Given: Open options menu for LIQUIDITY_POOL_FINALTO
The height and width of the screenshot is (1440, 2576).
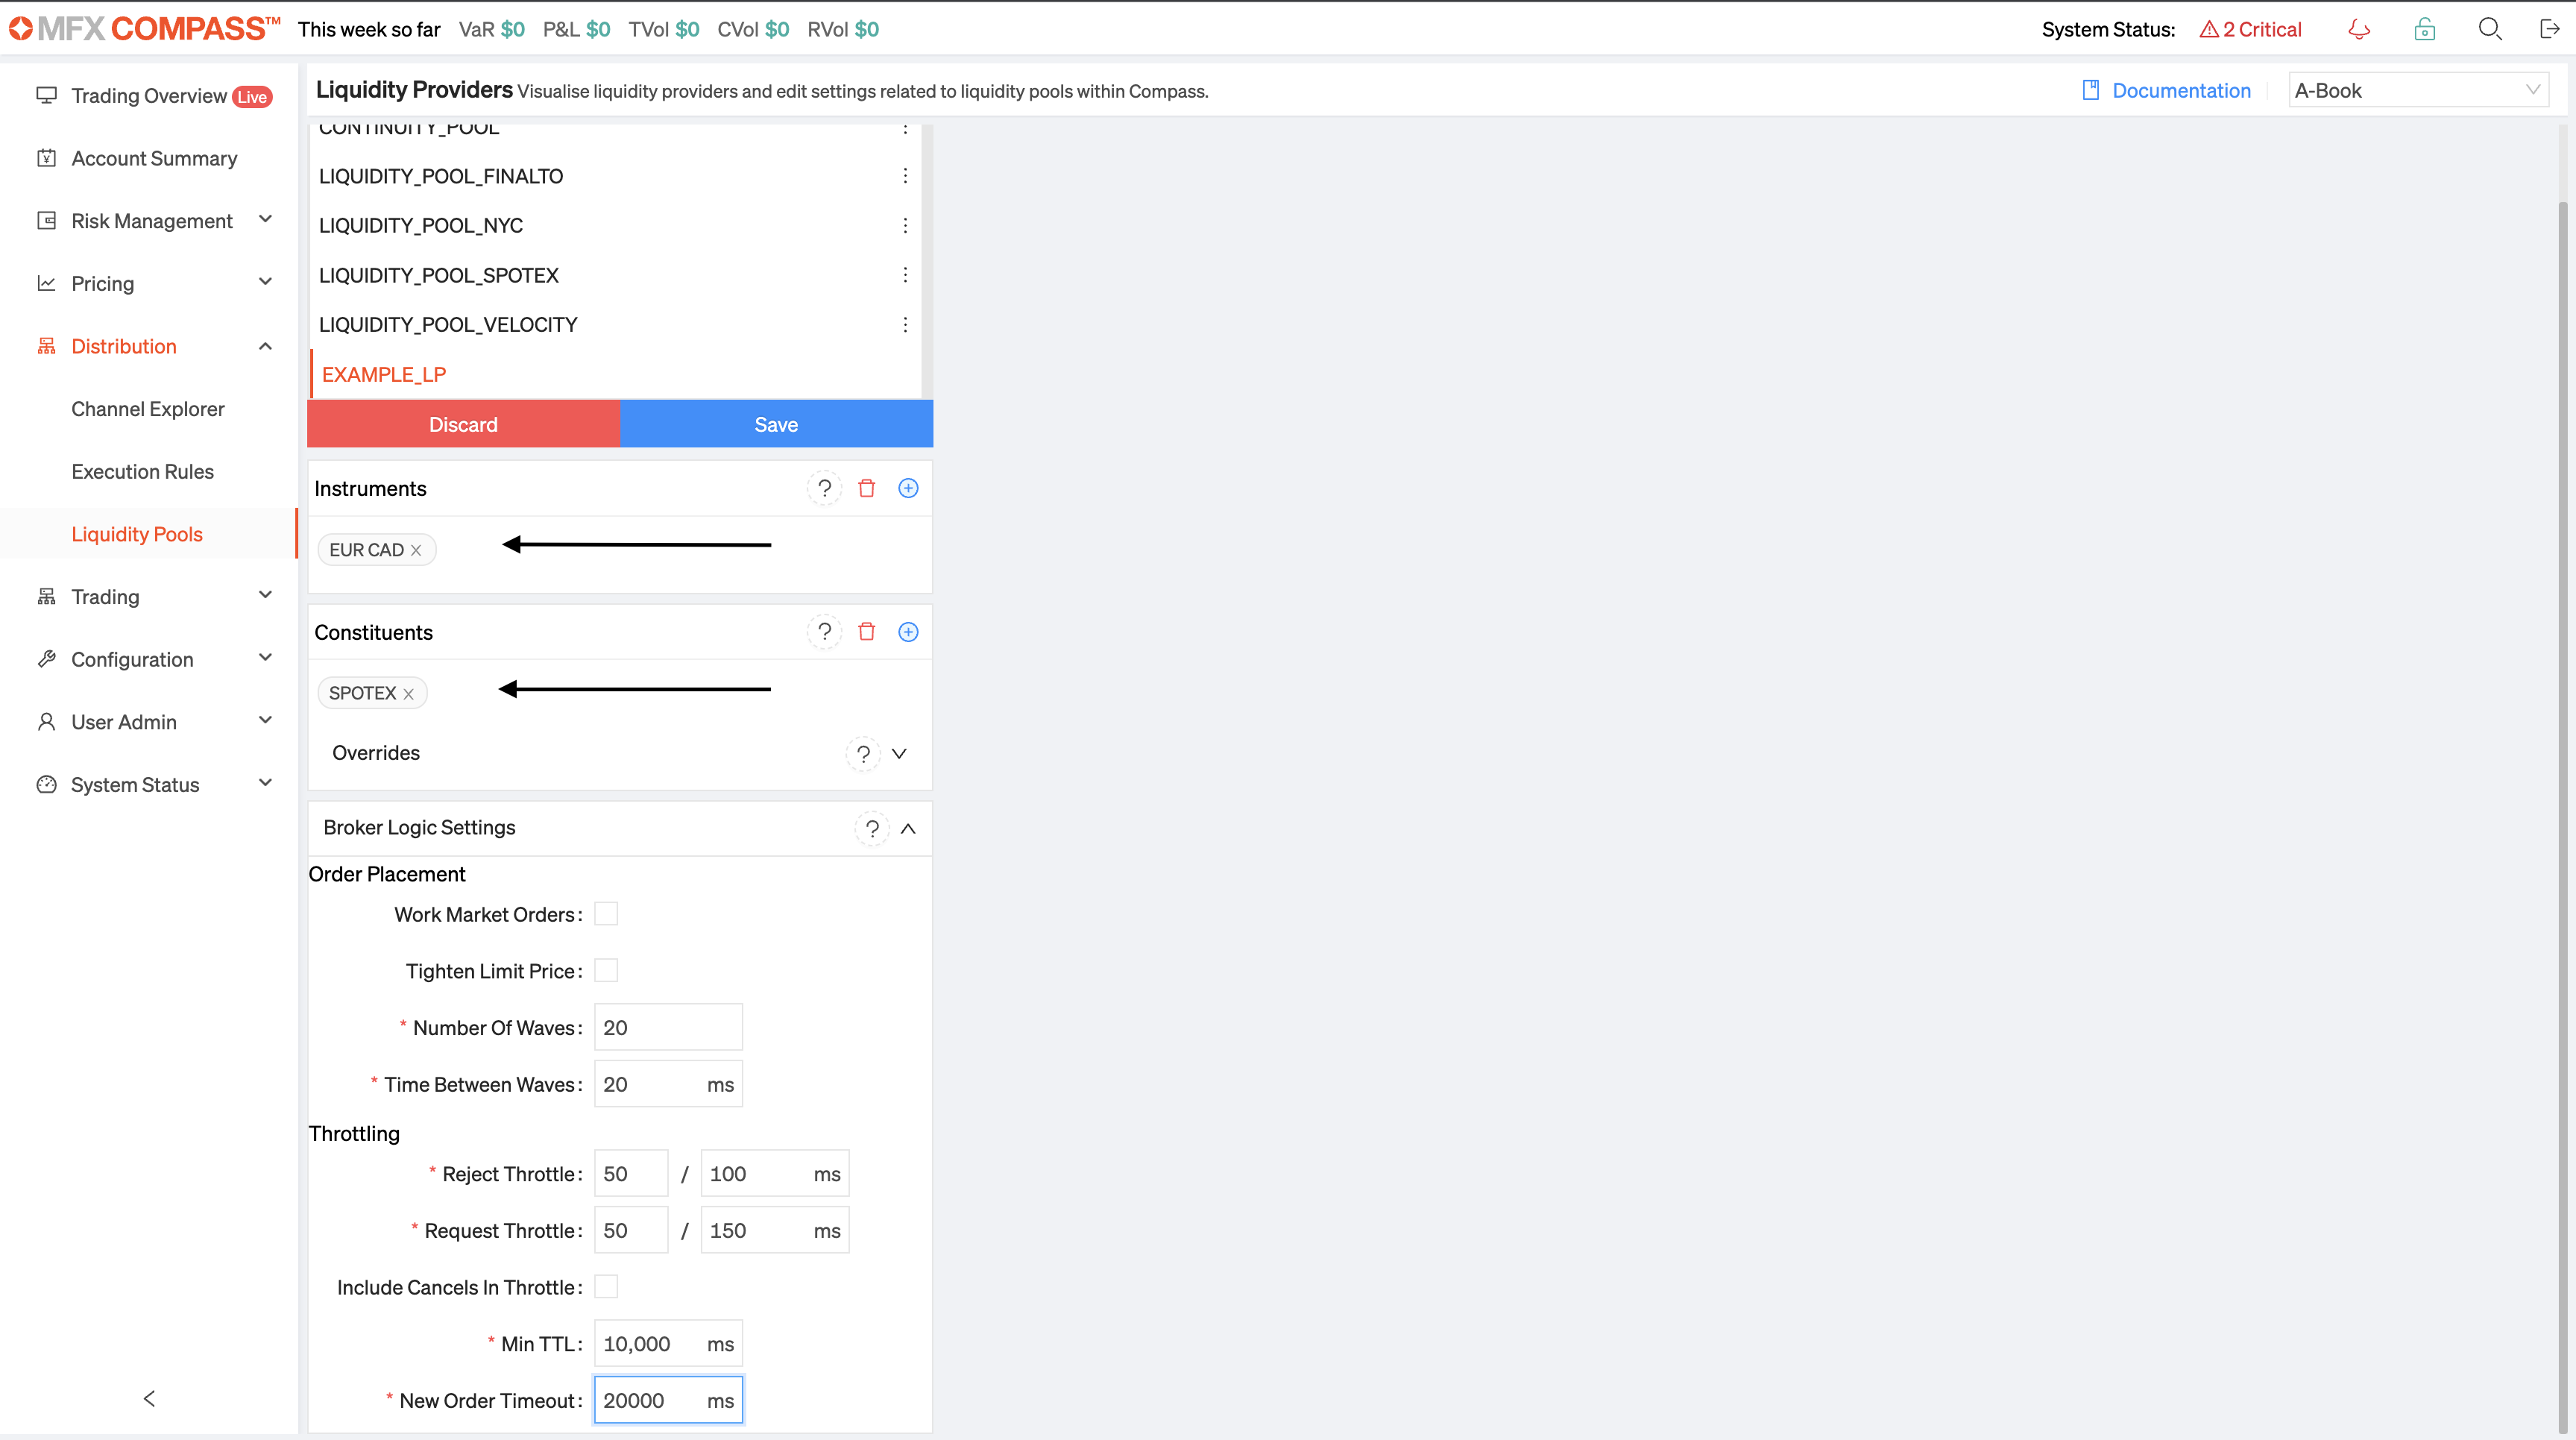Looking at the screenshot, I should click(x=905, y=176).
